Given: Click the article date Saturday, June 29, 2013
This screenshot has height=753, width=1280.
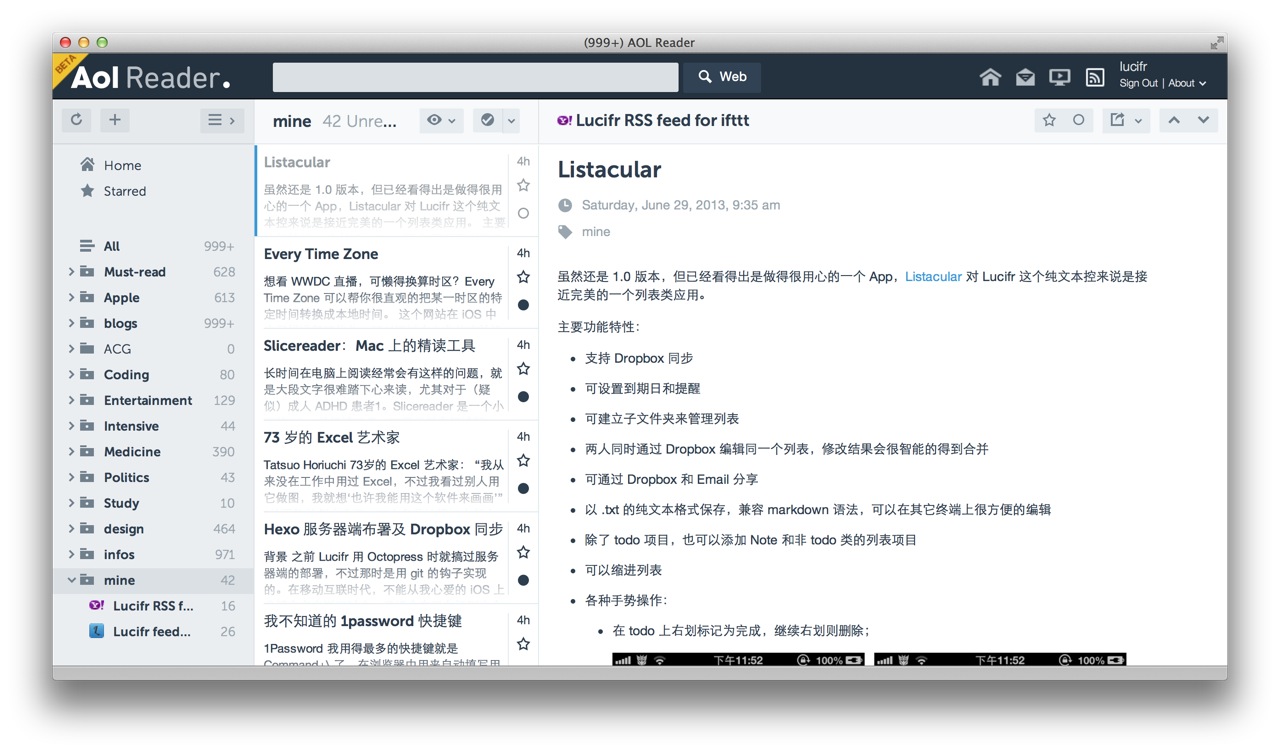Looking at the screenshot, I should point(681,205).
